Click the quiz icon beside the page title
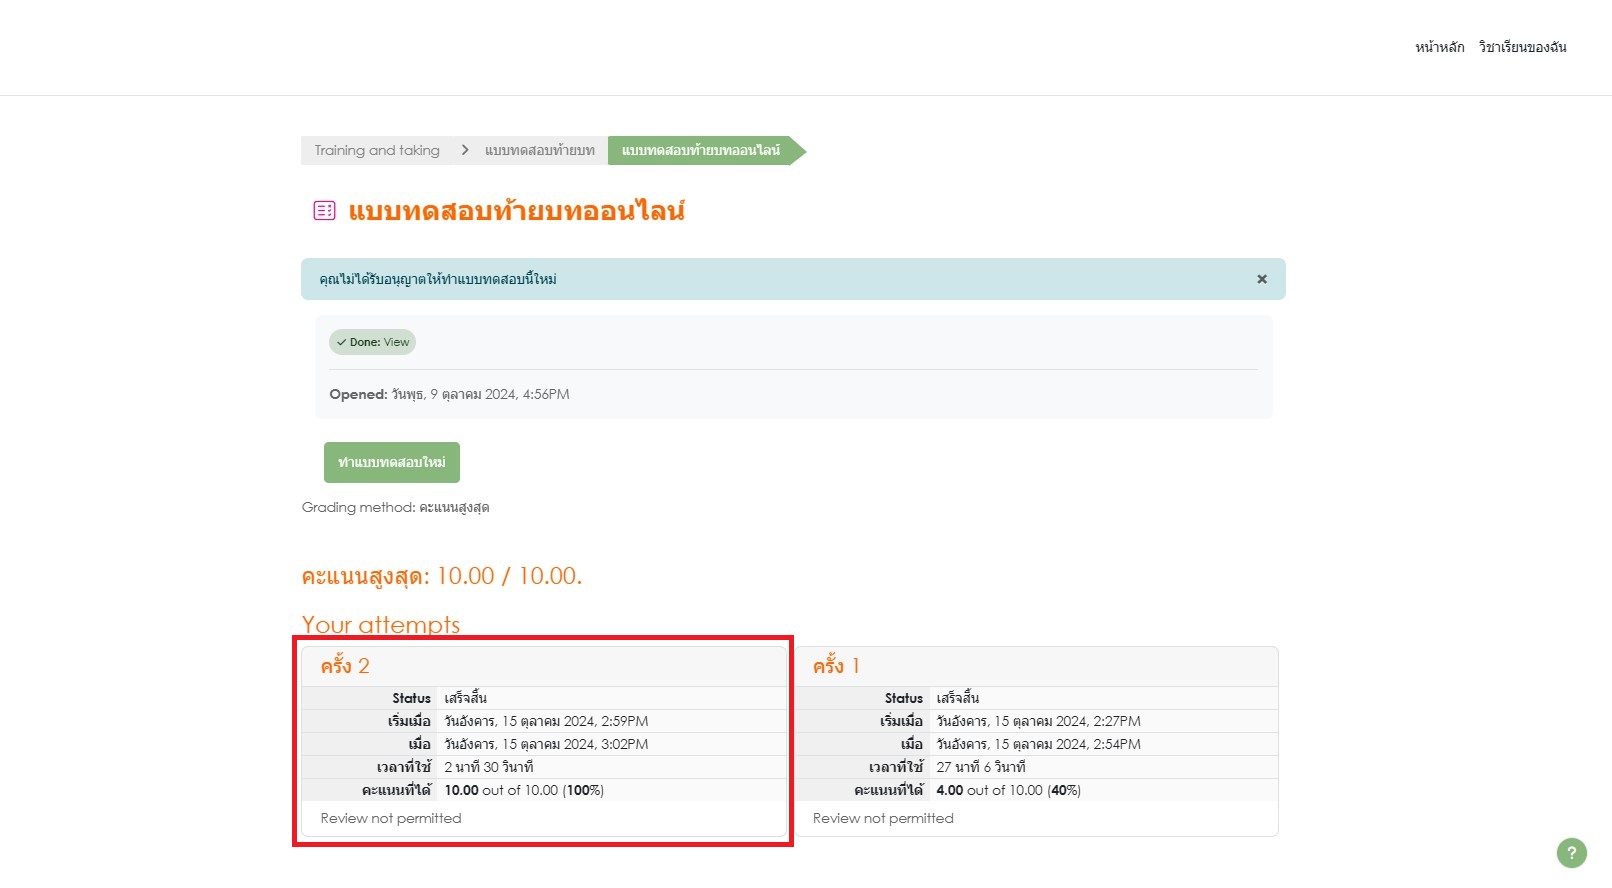This screenshot has height=888, width=1612. click(324, 210)
